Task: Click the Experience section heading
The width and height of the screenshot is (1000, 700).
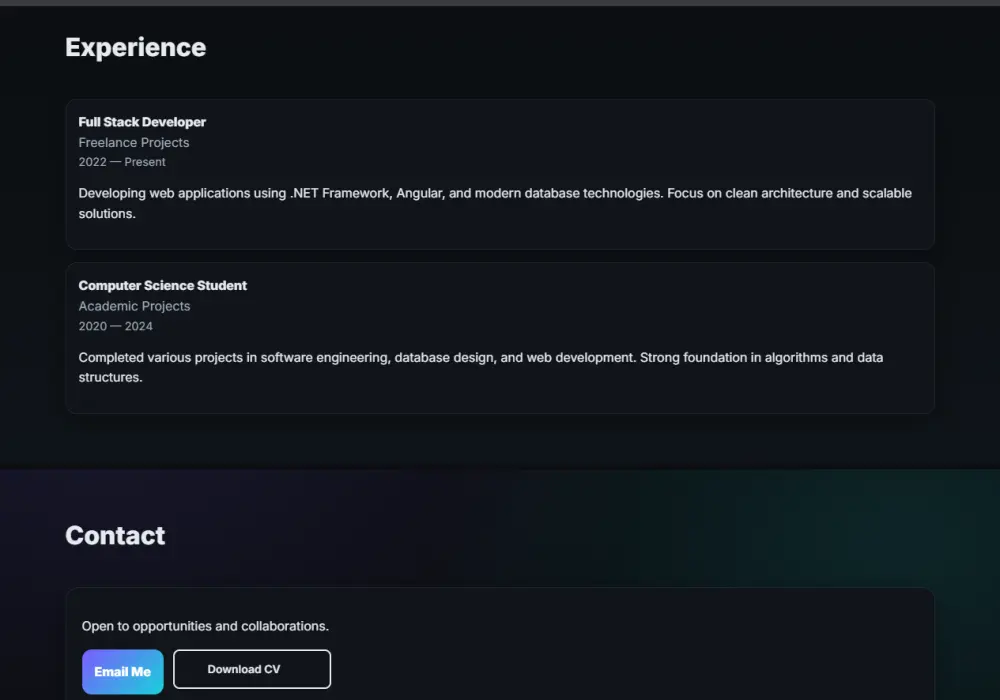Action: click(135, 48)
